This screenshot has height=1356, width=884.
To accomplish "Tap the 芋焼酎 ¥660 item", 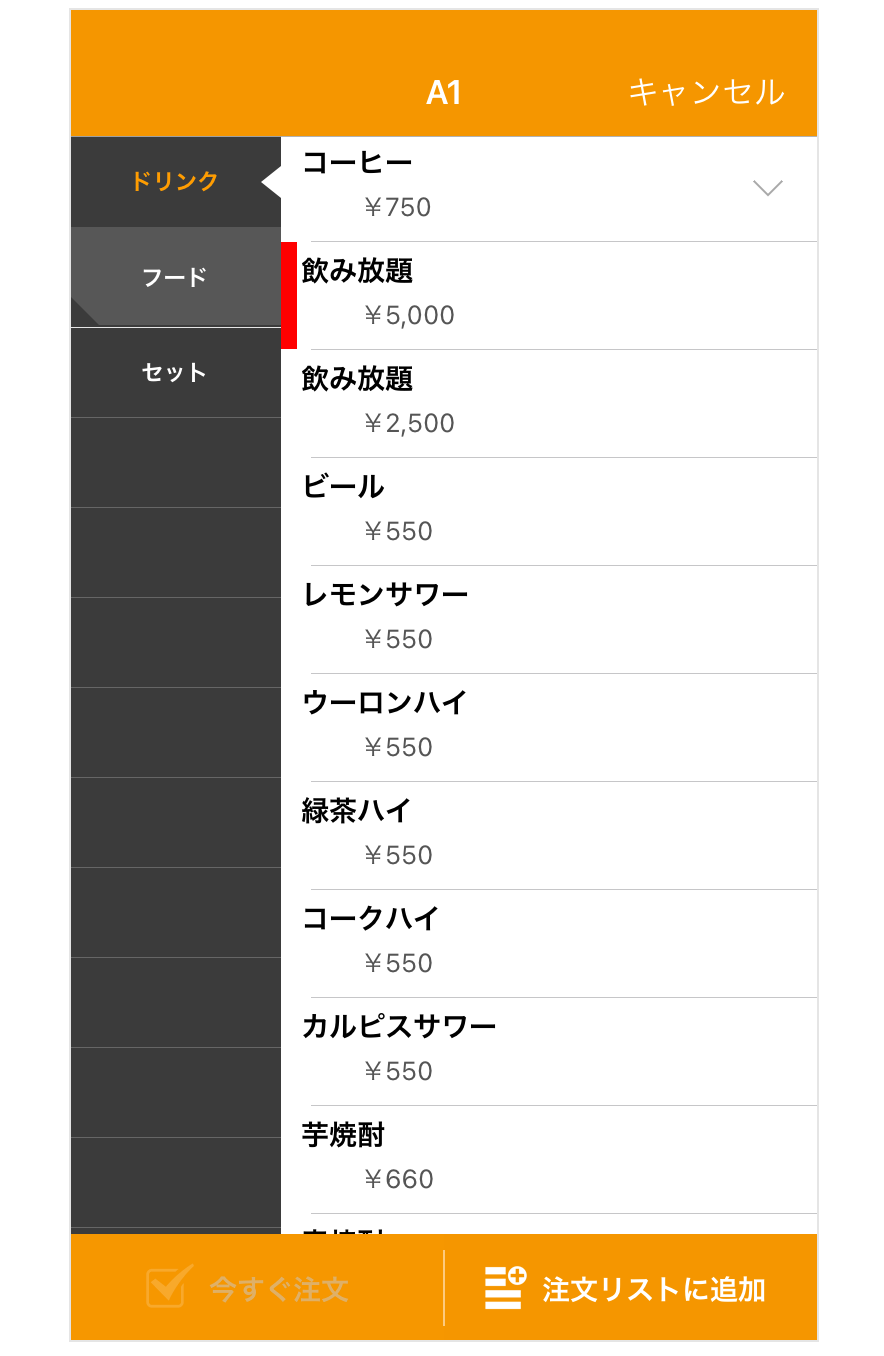I will point(550,1159).
